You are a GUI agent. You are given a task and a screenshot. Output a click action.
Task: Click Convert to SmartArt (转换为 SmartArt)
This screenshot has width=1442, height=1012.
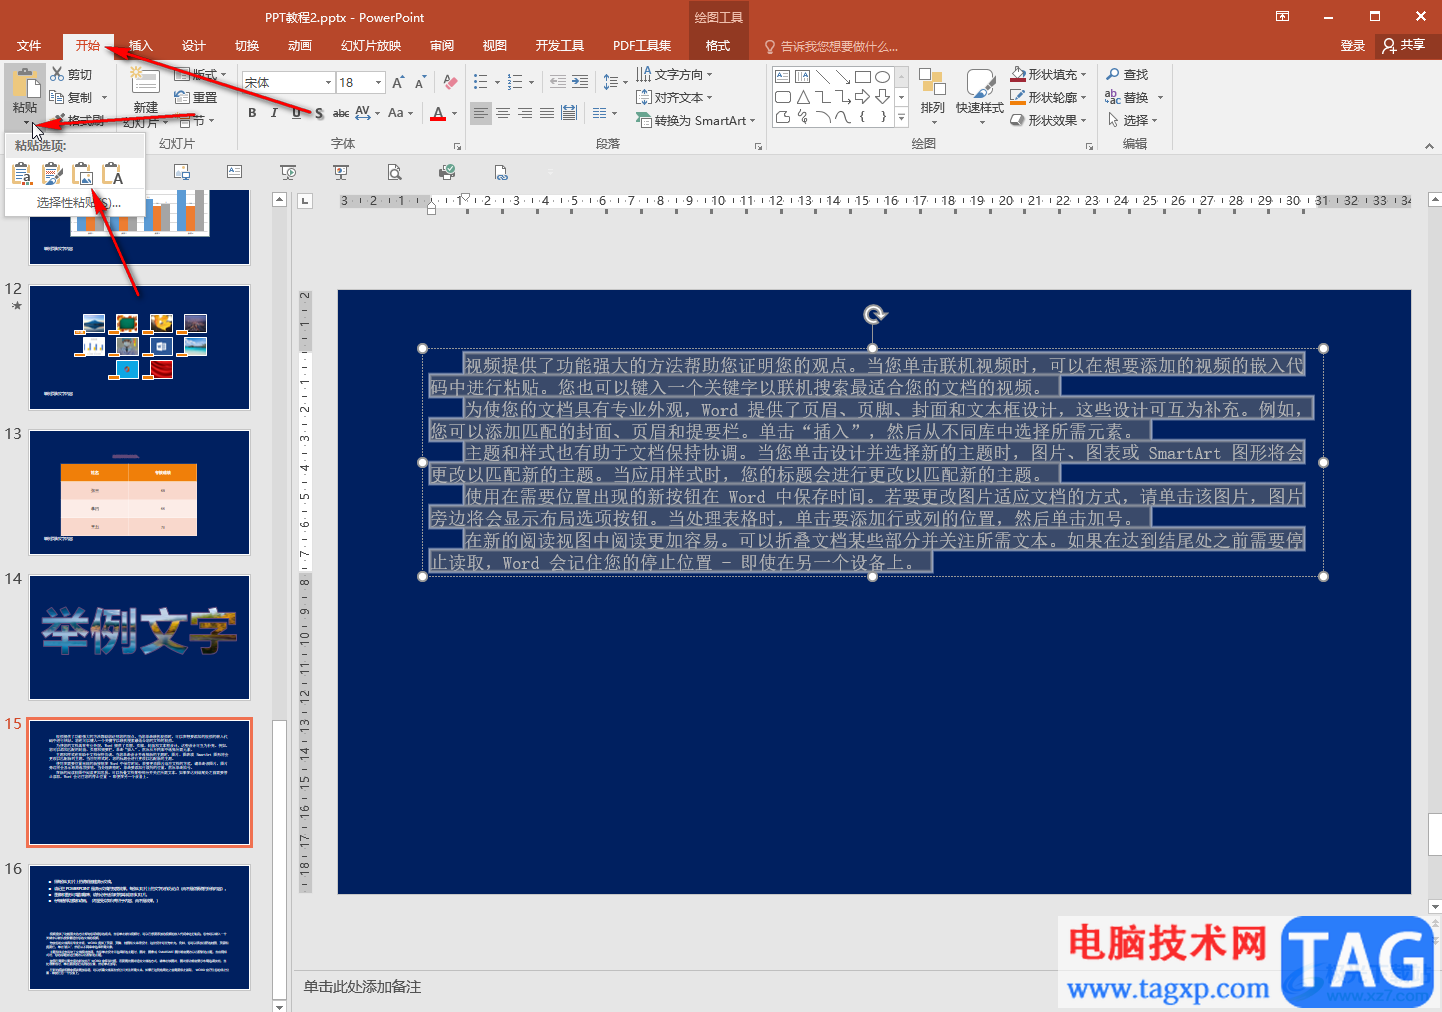[x=696, y=120]
